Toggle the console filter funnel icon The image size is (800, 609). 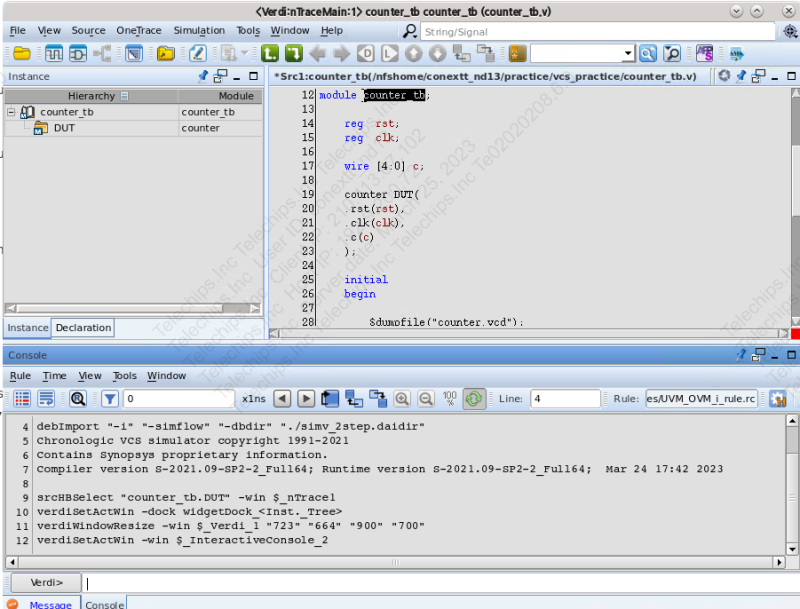tap(110, 398)
